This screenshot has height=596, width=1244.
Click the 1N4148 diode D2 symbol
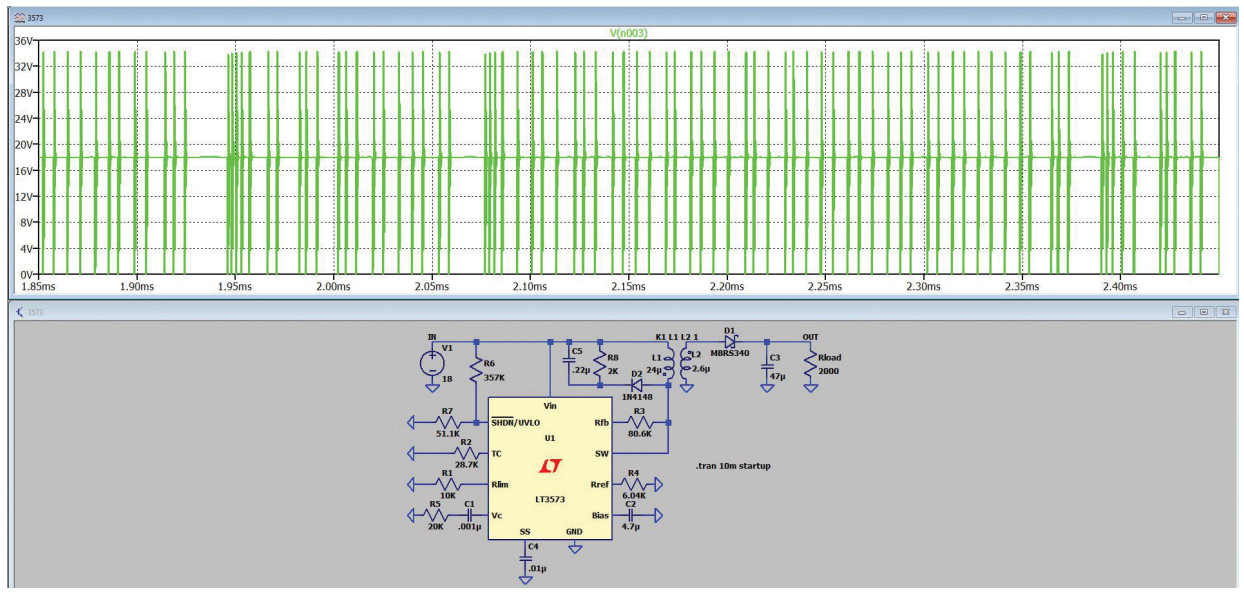(x=637, y=385)
